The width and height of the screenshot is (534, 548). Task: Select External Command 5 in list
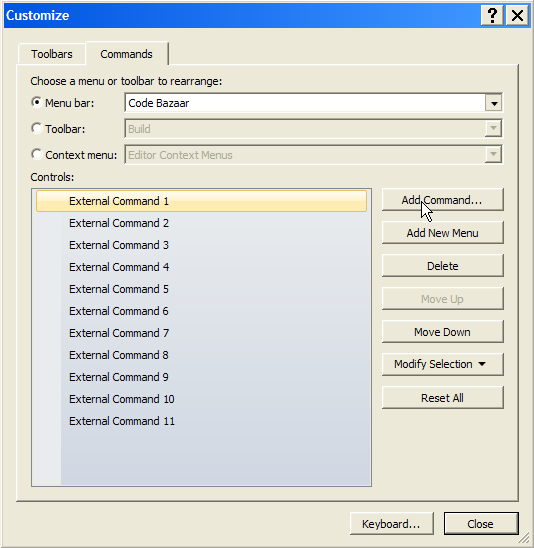click(201, 289)
